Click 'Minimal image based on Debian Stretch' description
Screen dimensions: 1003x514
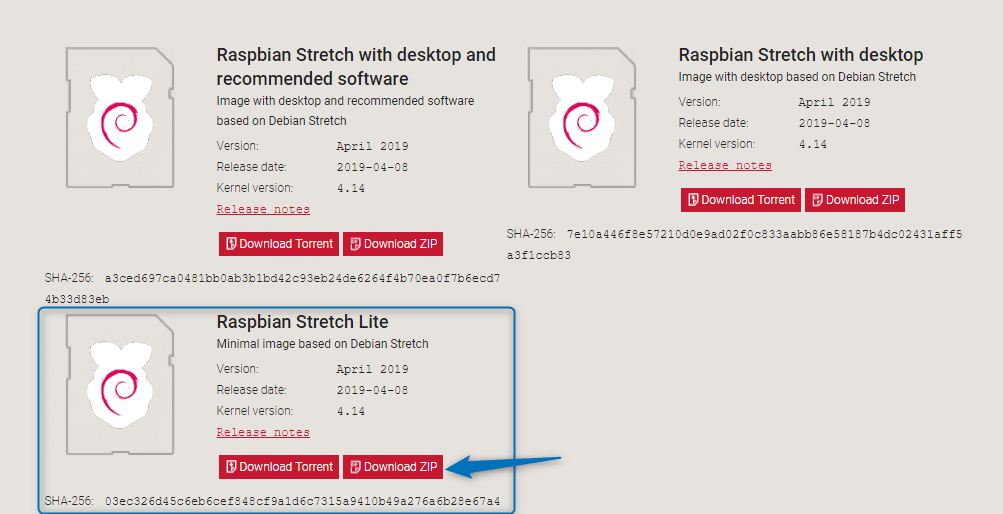(322, 344)
